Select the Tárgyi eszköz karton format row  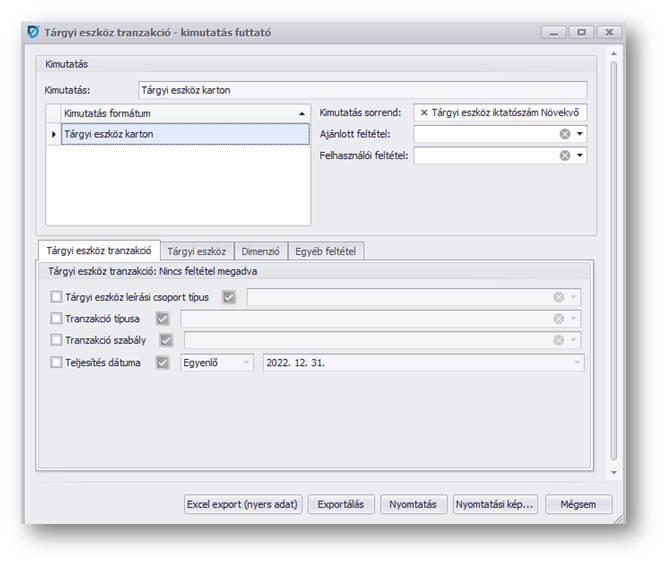click(180, 133)
